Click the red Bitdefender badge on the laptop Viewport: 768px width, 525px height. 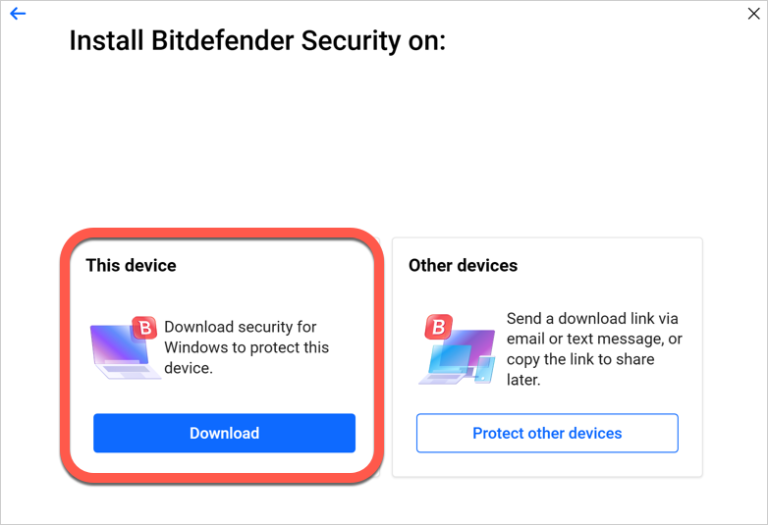[144, 326]
